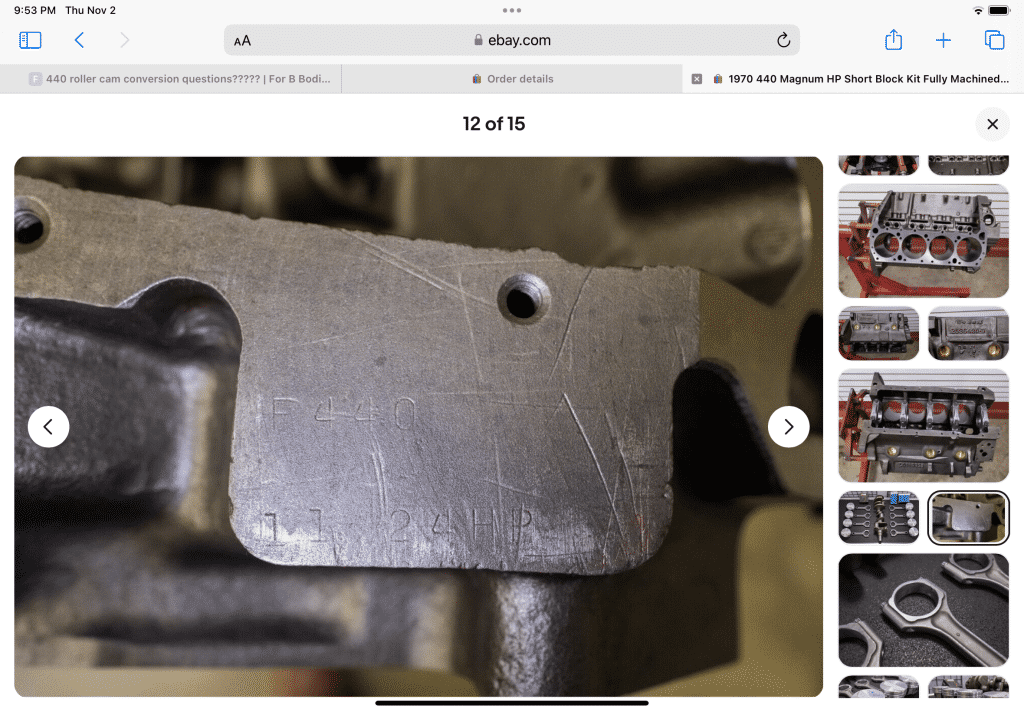Show previous gallery photo
Viewport: 1024px width, 712px height.
48,427
